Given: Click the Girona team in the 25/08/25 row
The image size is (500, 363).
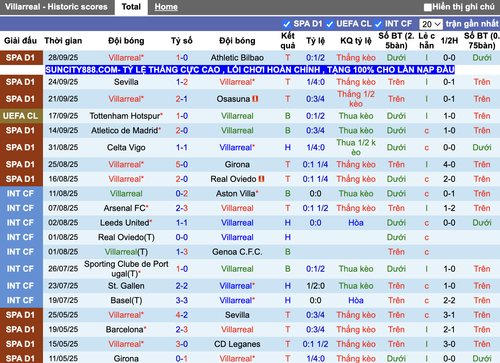Looking at the screenshot, I should click(237, 164).
